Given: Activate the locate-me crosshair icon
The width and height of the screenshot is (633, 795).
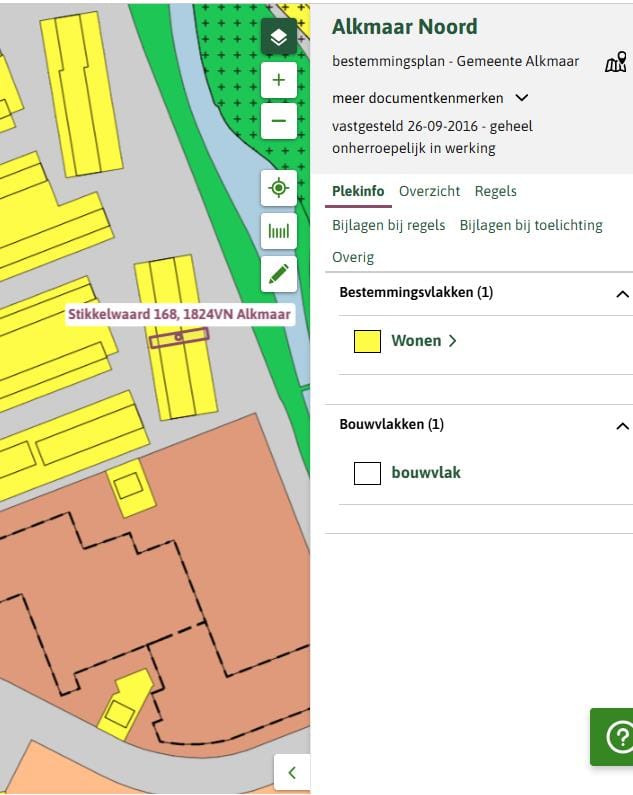Looking at the screenshot, I should pyautogui.click(x=278, y=188).
